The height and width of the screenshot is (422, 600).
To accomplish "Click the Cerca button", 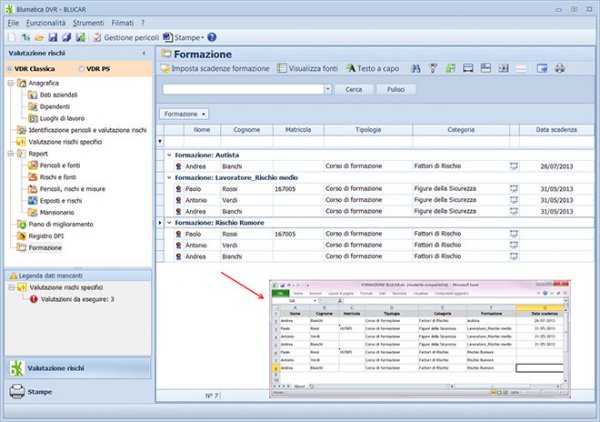I will pos(354,89).
